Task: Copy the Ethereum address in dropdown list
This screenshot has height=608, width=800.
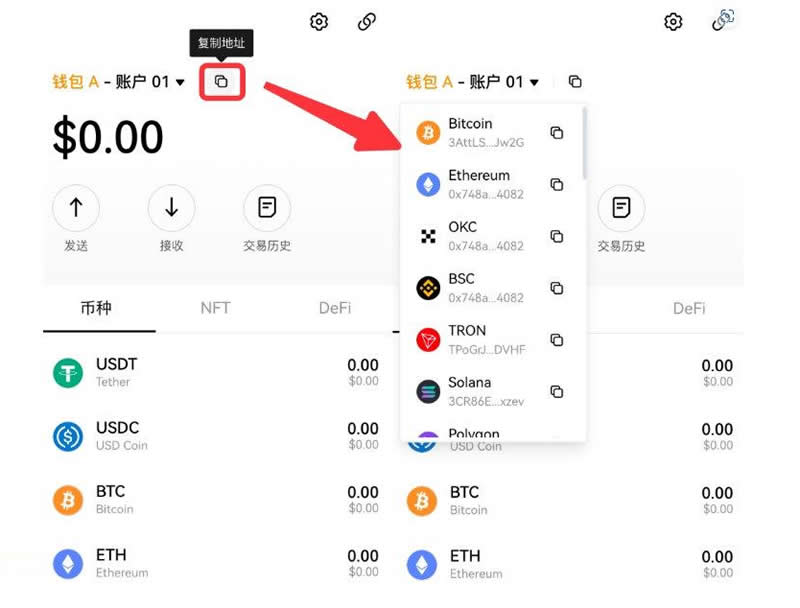Action: [x=557, y=184]
